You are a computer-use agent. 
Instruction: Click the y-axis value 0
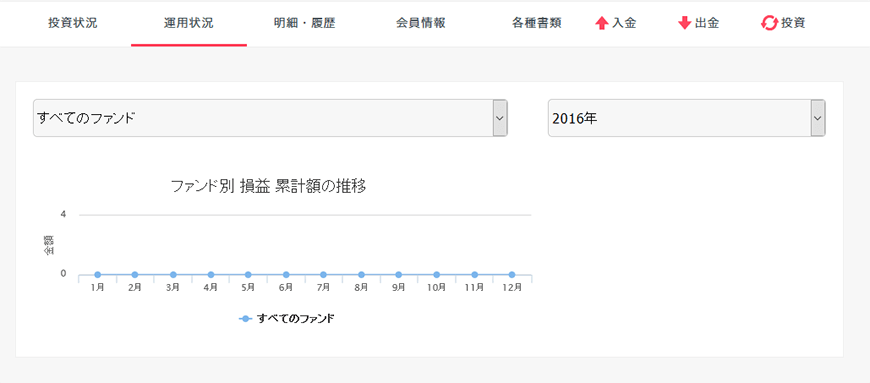(63, 273)
